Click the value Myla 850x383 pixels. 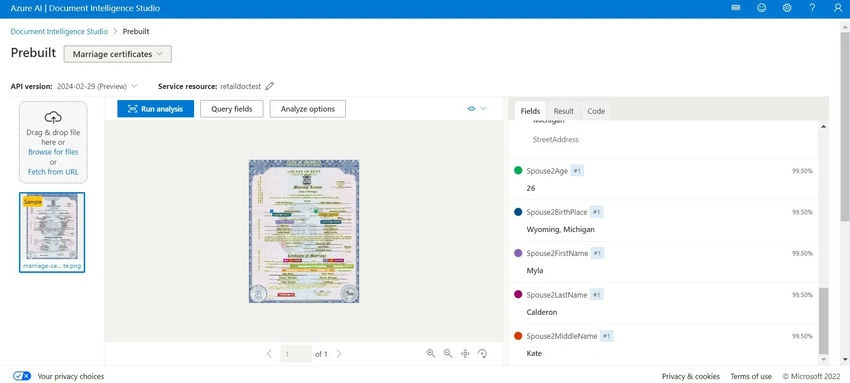[x=535, y=271]
